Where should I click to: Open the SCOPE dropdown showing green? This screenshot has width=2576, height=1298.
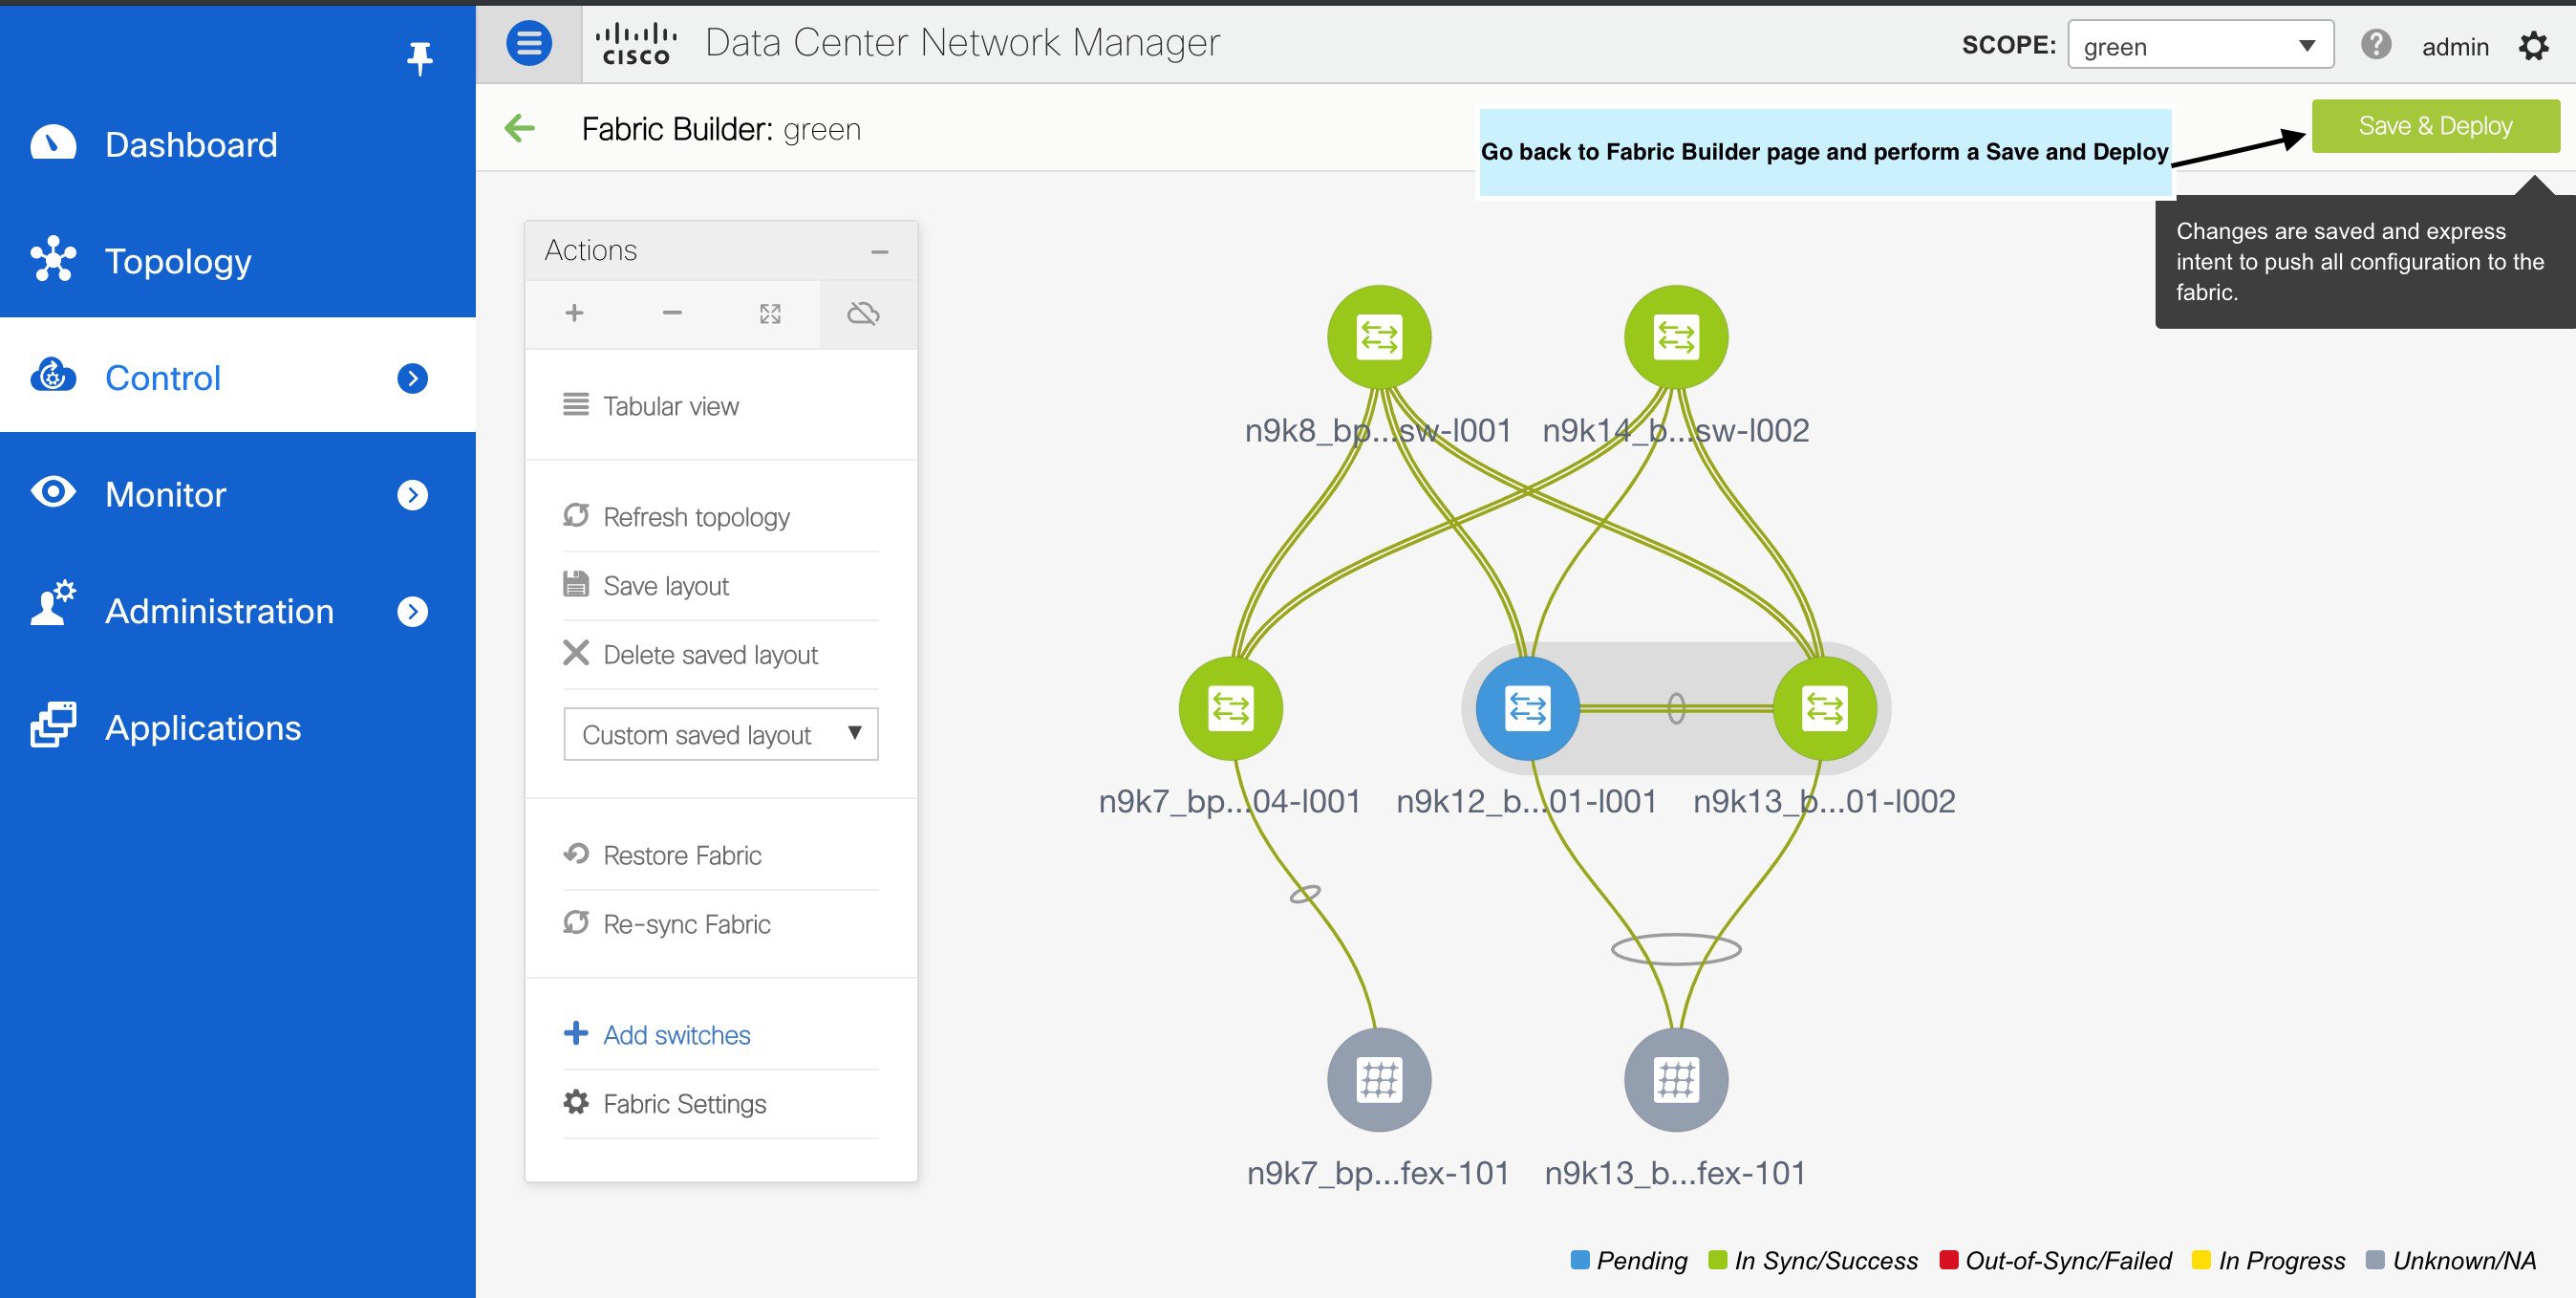click(x=2200, y=46)
